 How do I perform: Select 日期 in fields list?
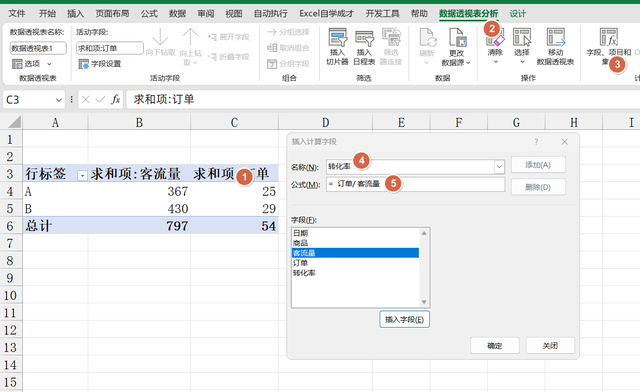point(355,233)
